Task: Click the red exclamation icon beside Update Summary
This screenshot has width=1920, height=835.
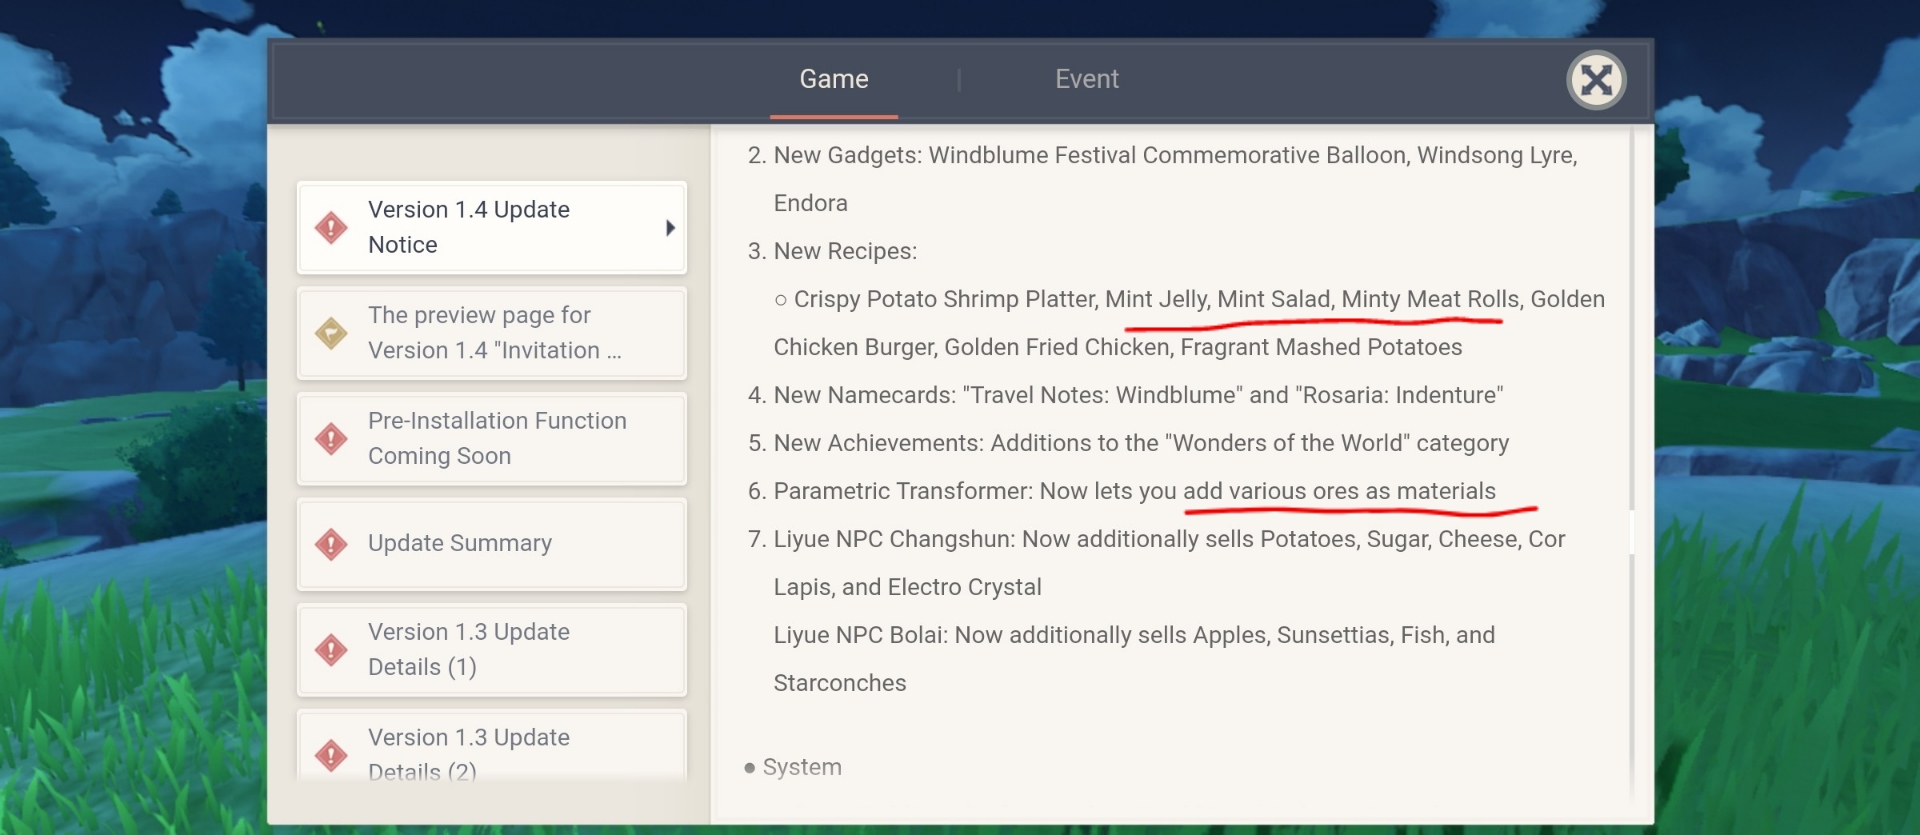Action: point(331,544)
